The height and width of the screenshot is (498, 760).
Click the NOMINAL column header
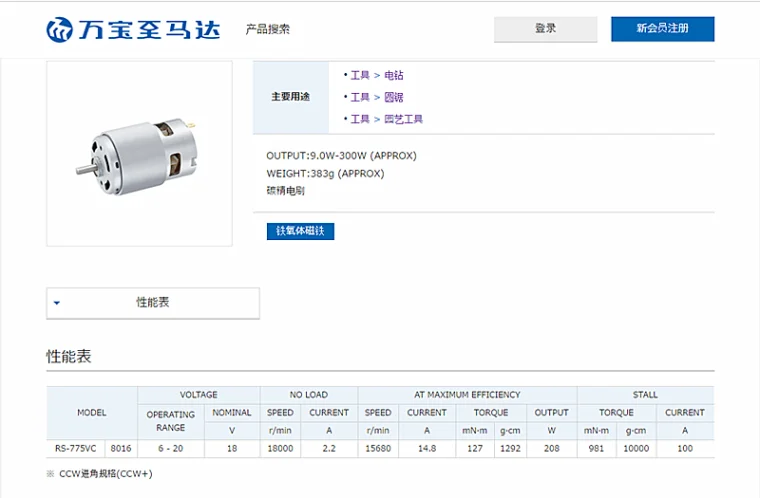[x=232, y=413]
